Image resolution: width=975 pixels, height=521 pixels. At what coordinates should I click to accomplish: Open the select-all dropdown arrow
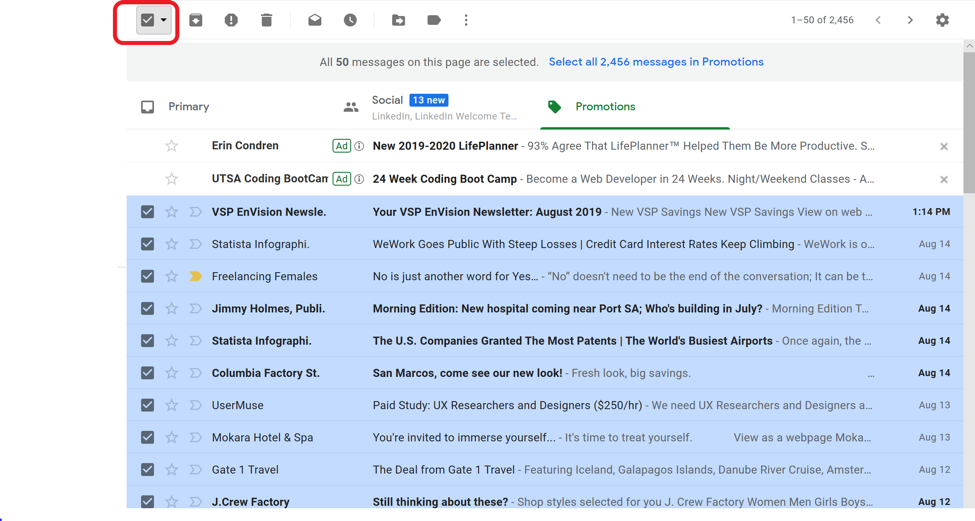point(164,20)
